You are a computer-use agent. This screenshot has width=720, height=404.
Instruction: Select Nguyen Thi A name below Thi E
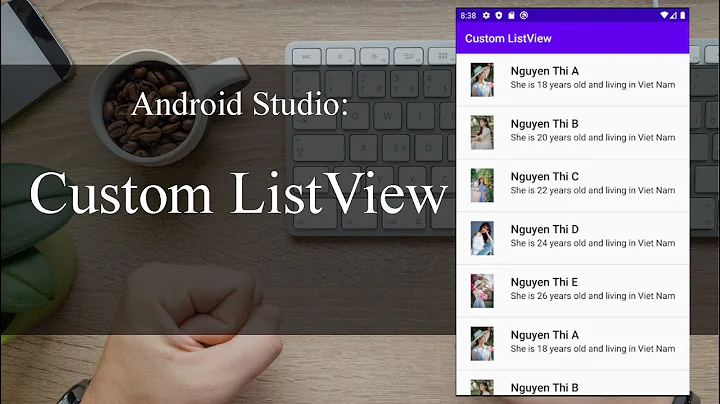point(545,335)
